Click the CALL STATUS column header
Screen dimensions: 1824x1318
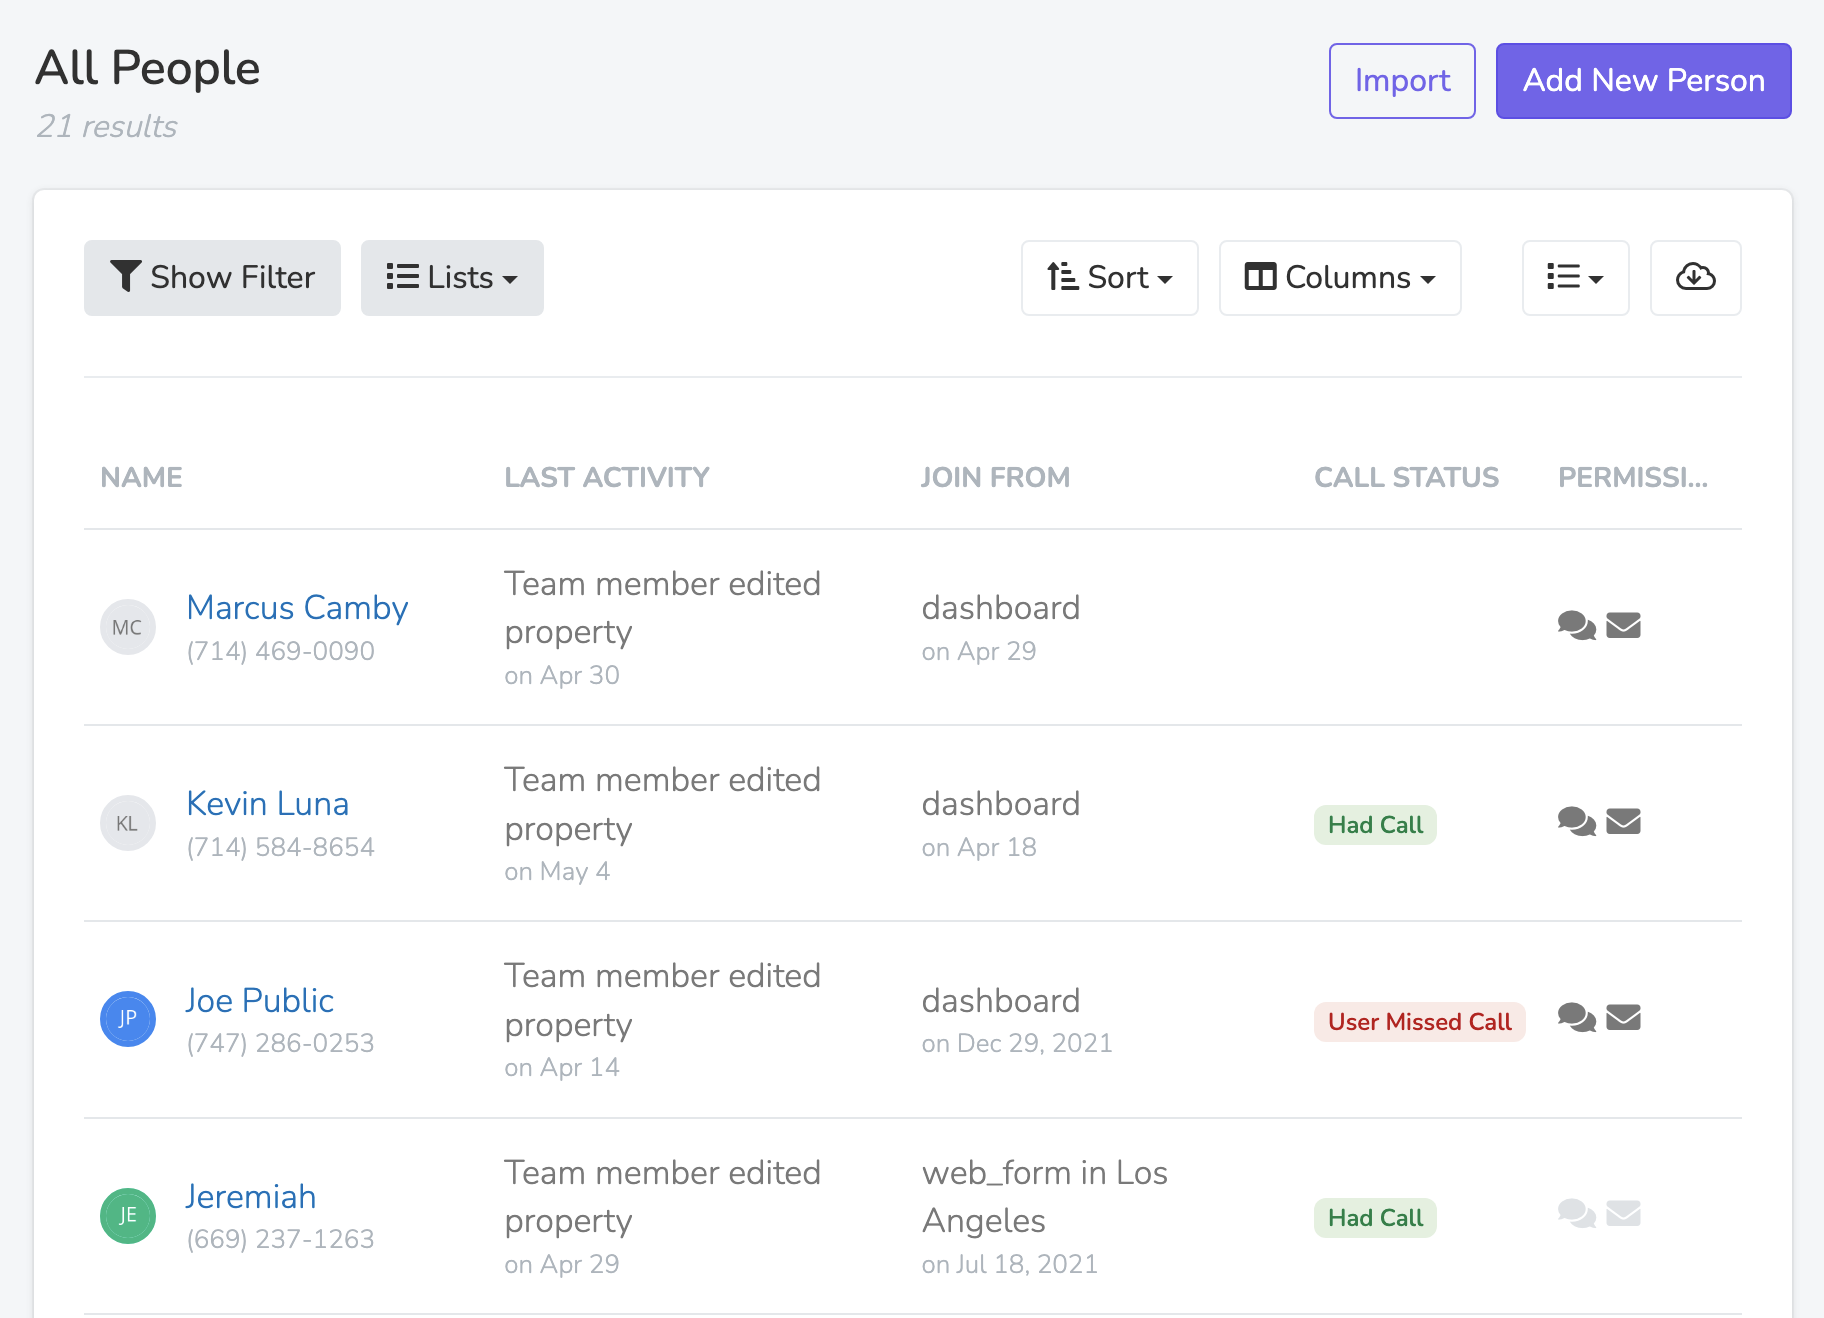(x=1406, y=477)
